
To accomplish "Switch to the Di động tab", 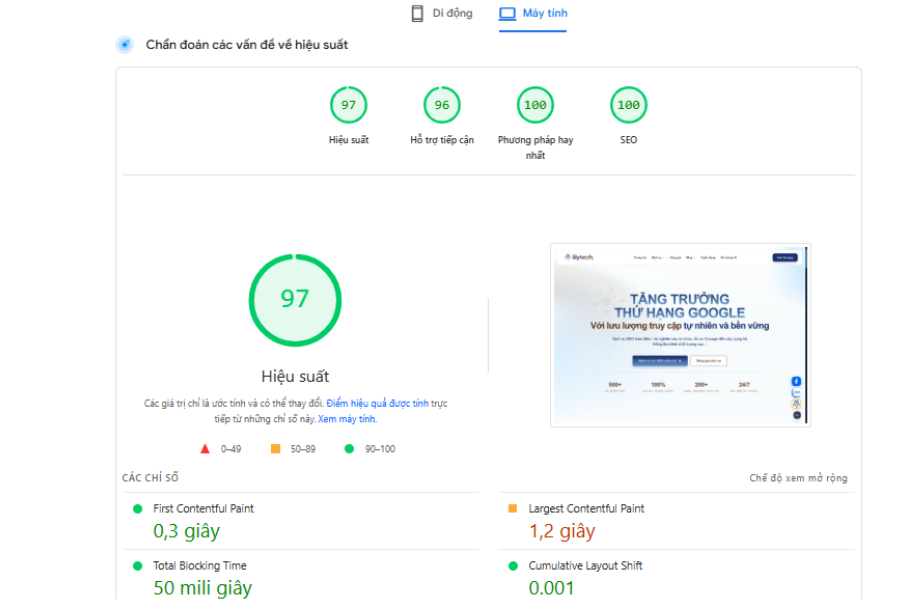I will 442,13.
